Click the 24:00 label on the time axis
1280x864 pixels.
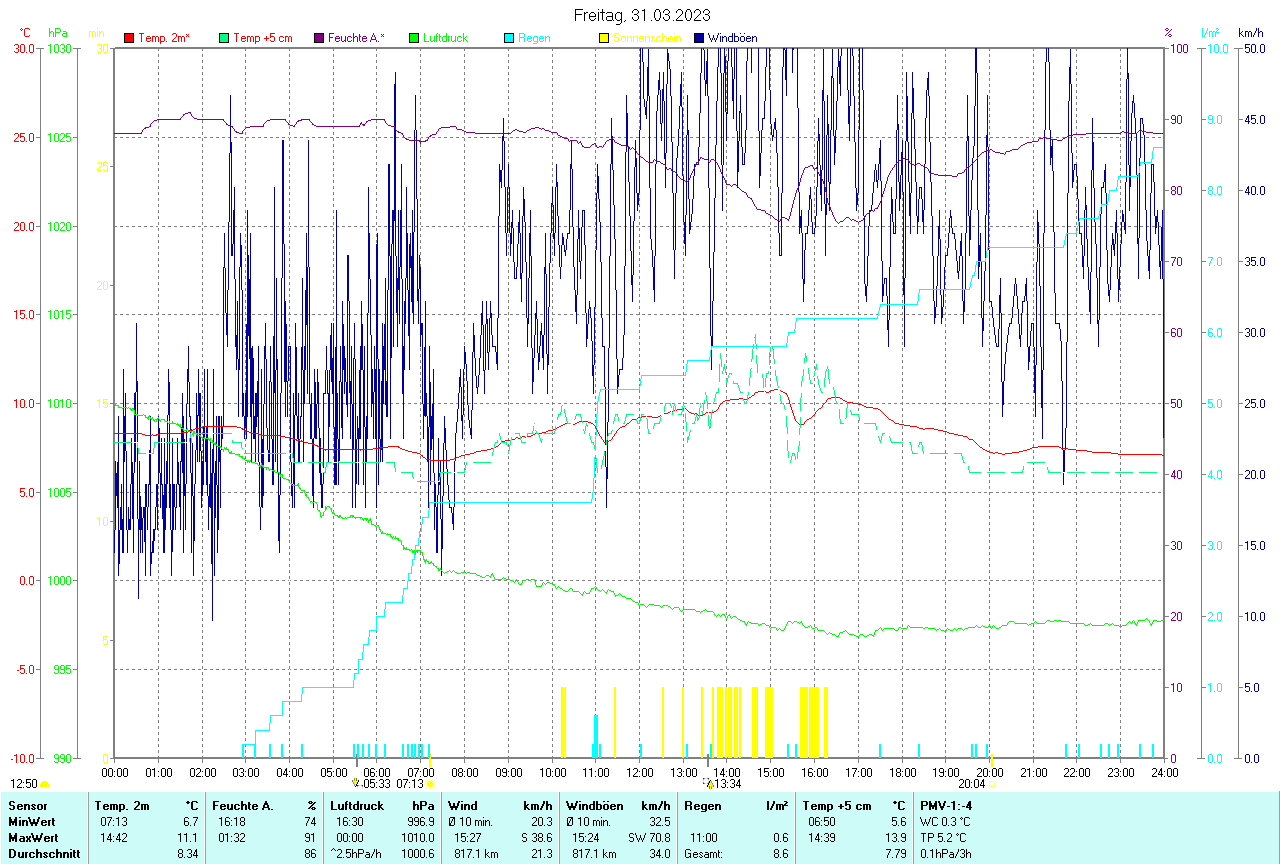click(x=1164, y=773)
